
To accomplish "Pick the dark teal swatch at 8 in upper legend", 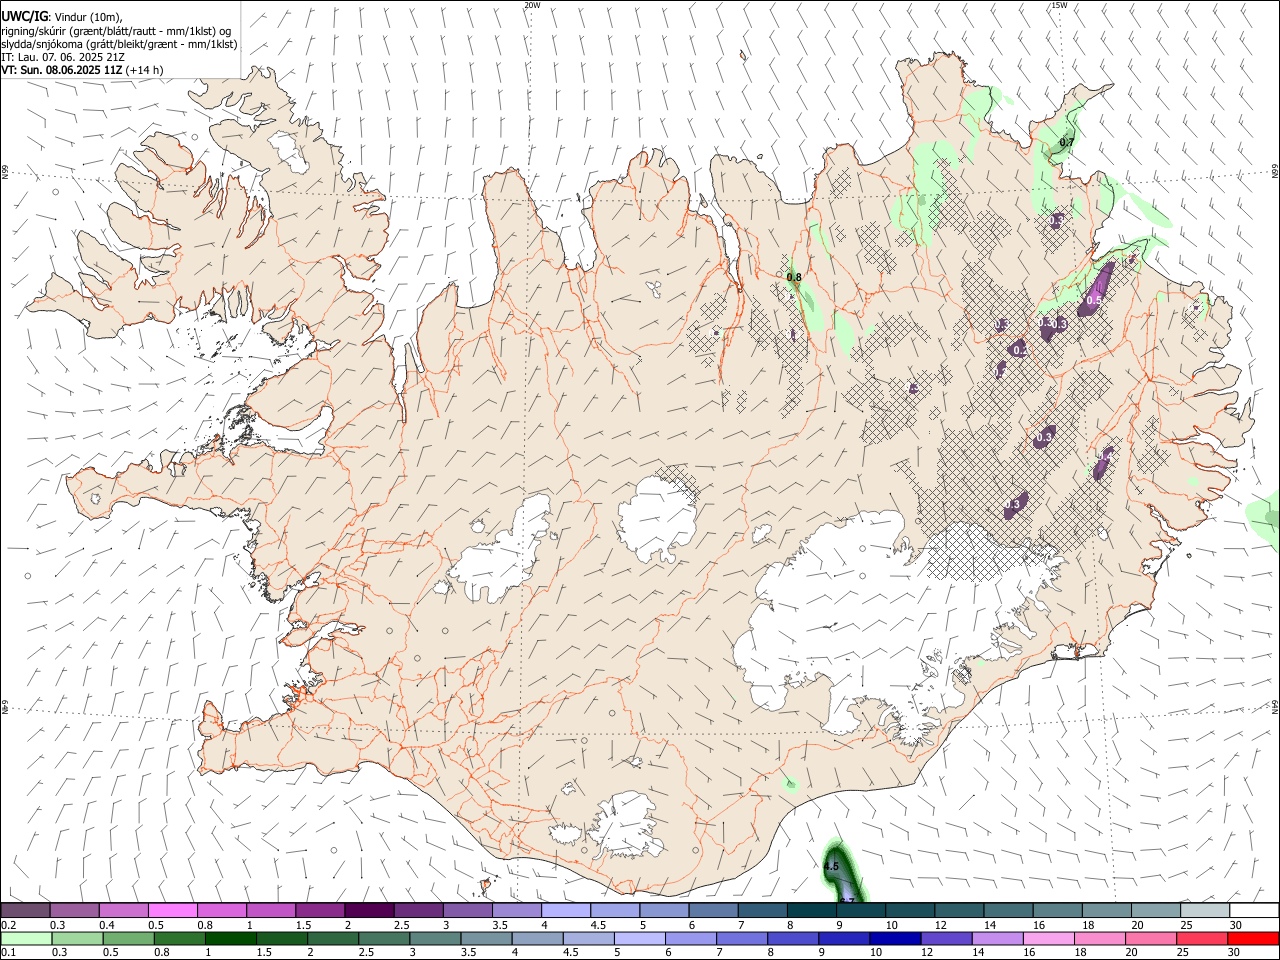I will point(812,910).
